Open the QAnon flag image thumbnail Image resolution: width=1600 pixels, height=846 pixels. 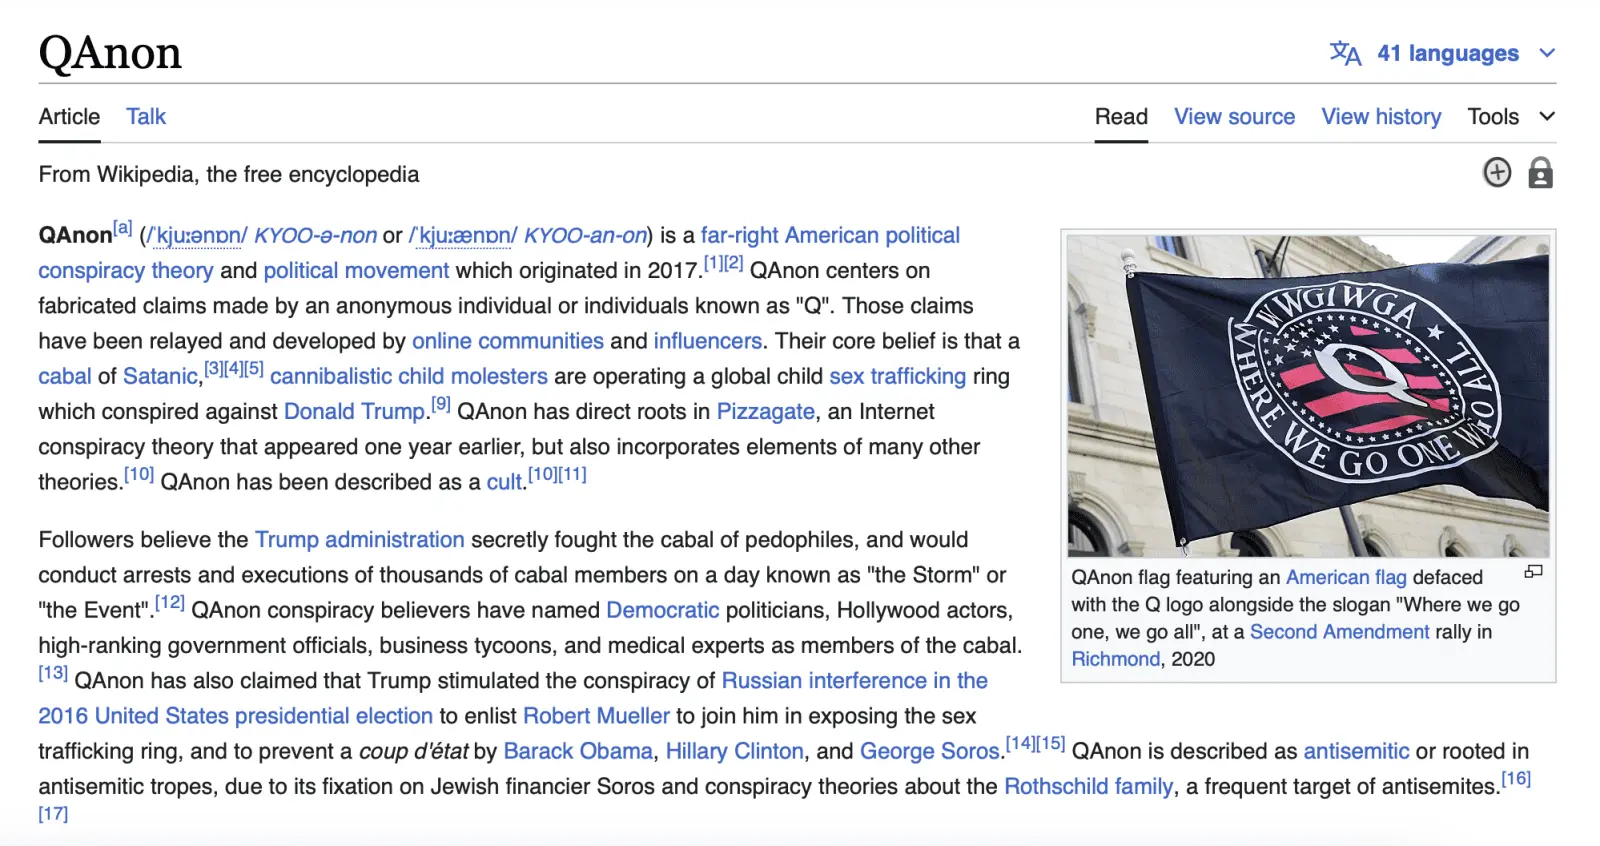pyautogui.click(x=1308, y=395)
